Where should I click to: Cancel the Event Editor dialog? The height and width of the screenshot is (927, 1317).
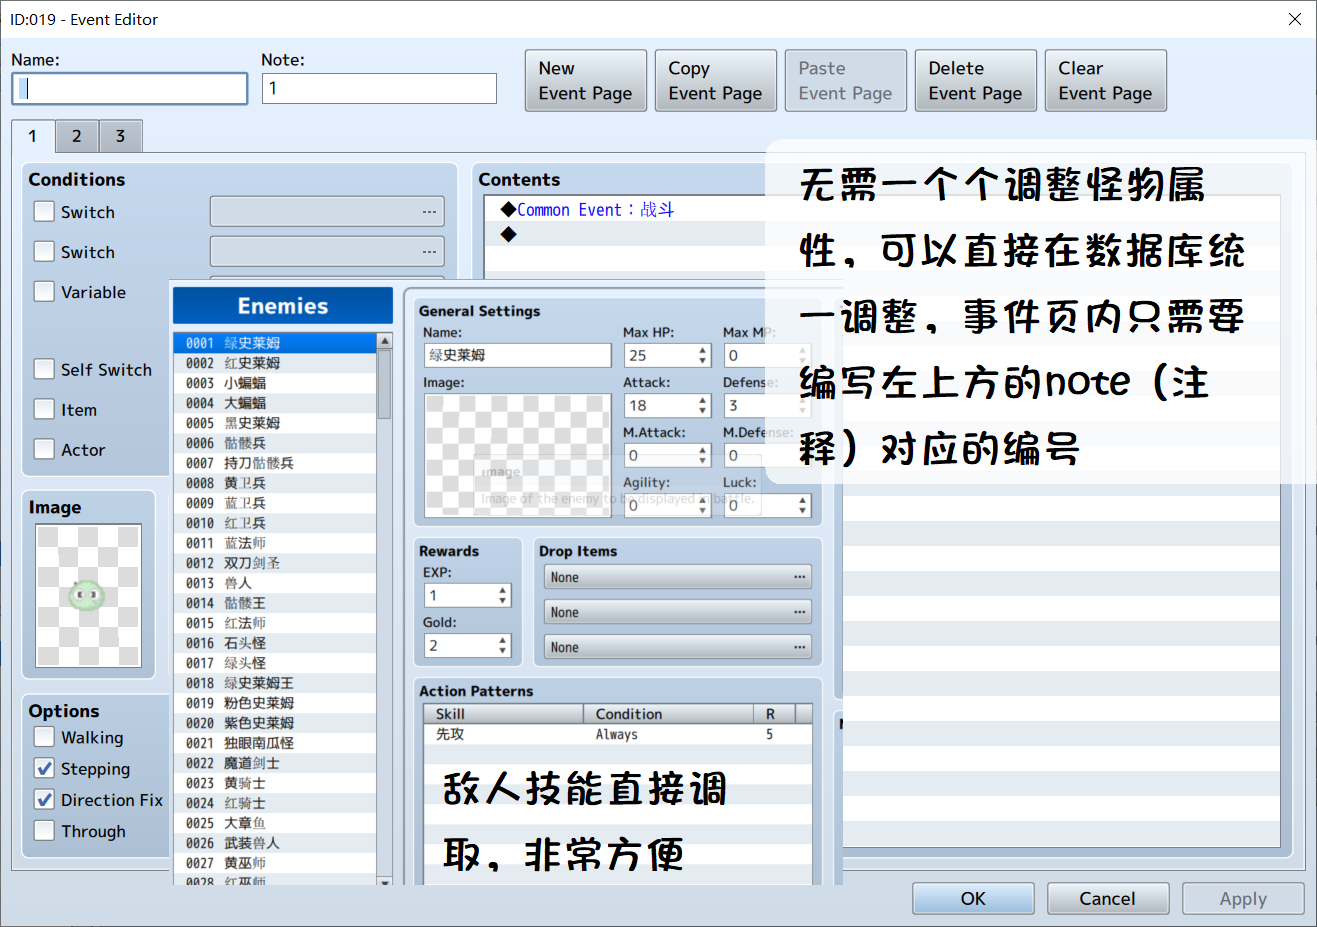point(1108,898)
